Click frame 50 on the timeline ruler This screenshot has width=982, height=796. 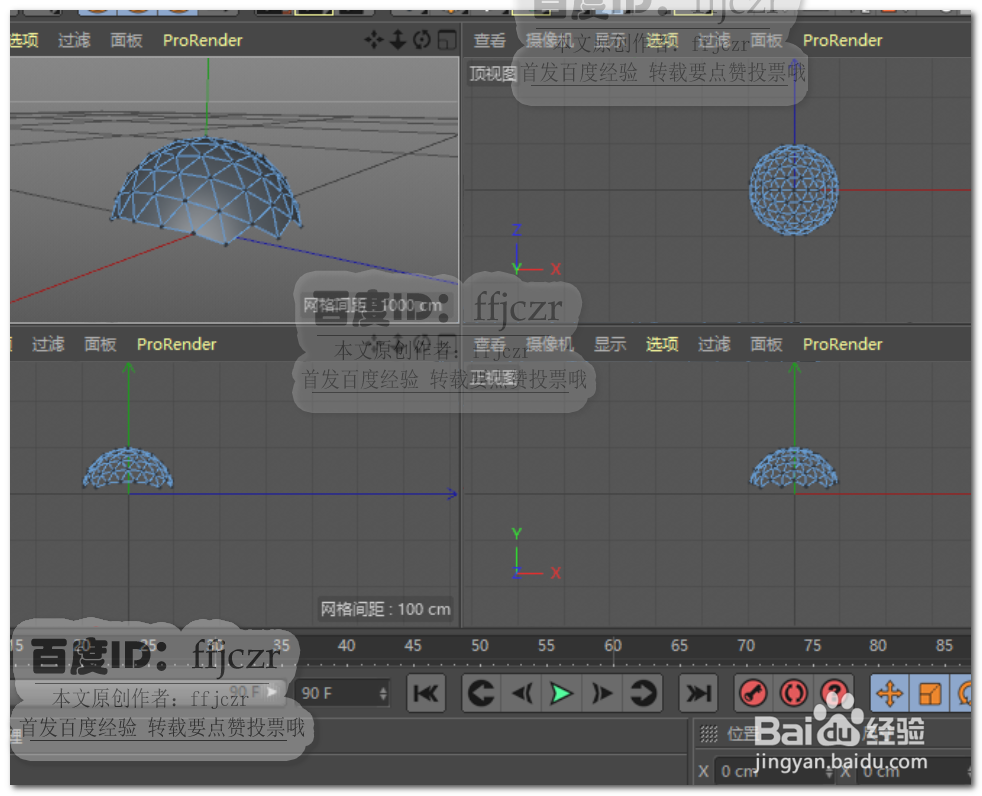[x=479, y=648]
